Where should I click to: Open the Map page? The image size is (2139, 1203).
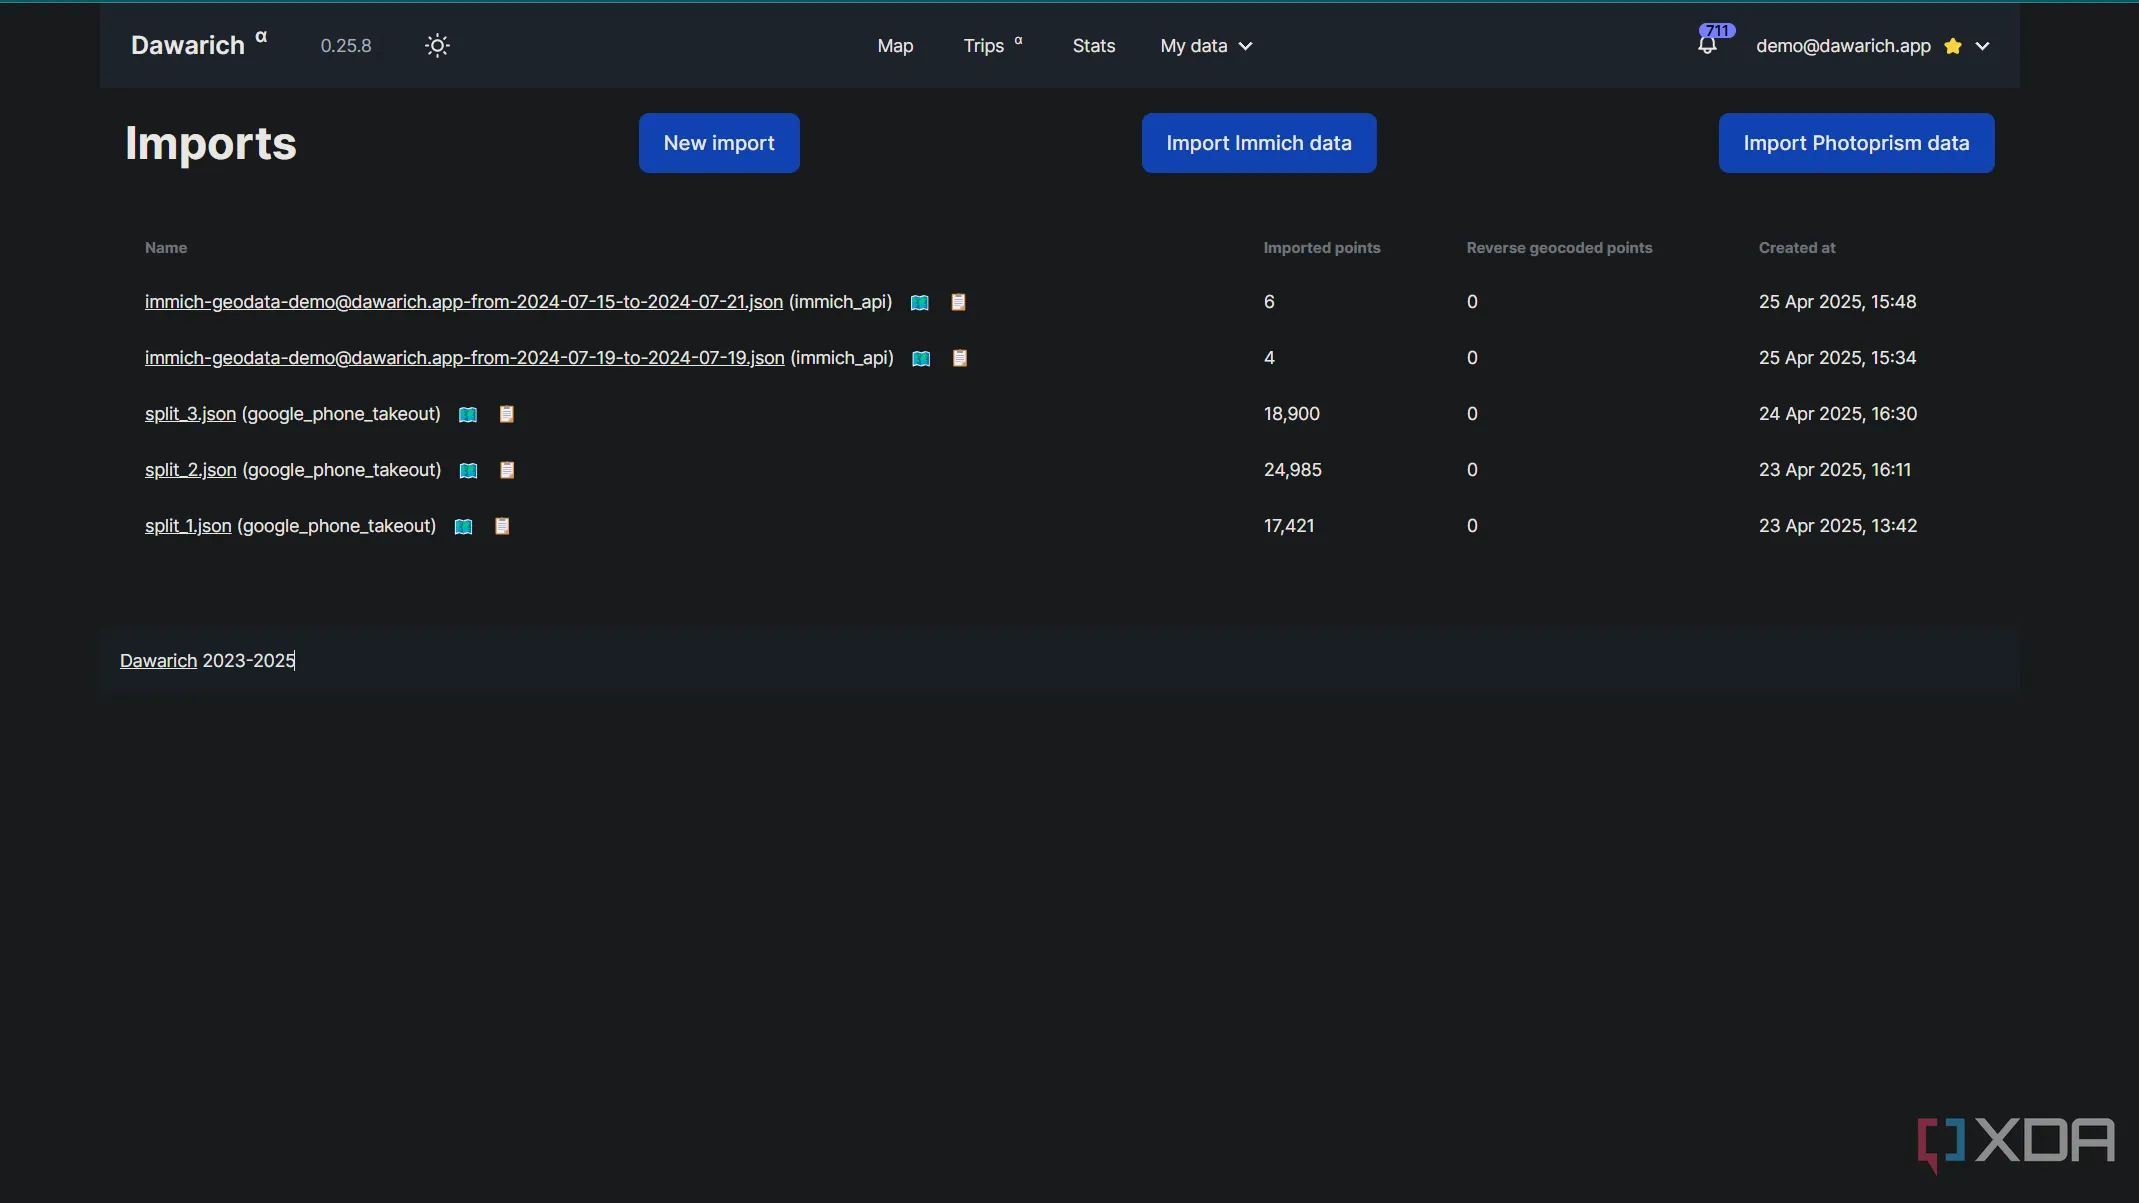click(895, 46)
